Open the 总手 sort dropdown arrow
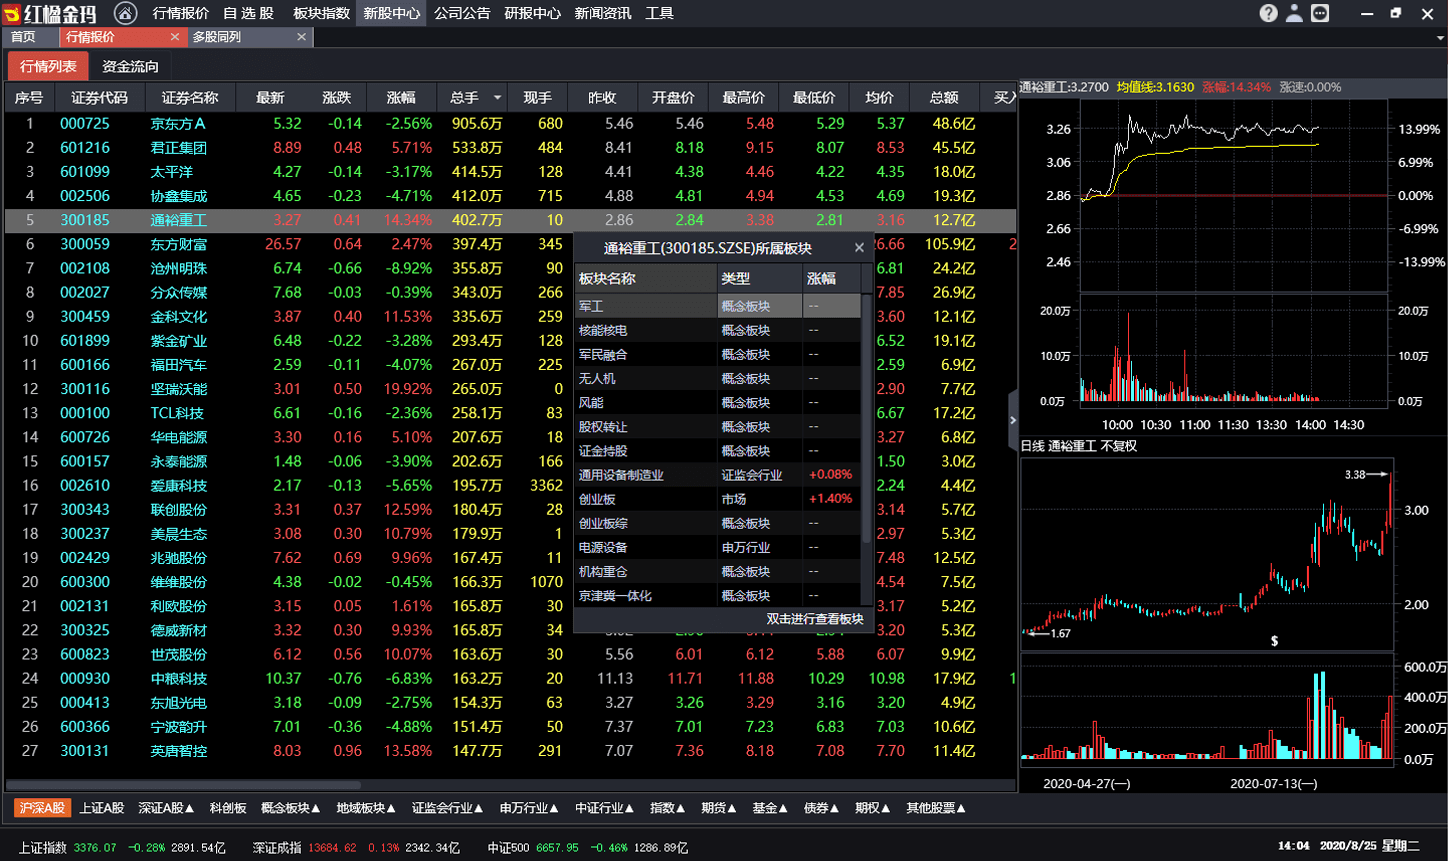The width and height of the screenshot is (1448, 861). coord(497,97)
